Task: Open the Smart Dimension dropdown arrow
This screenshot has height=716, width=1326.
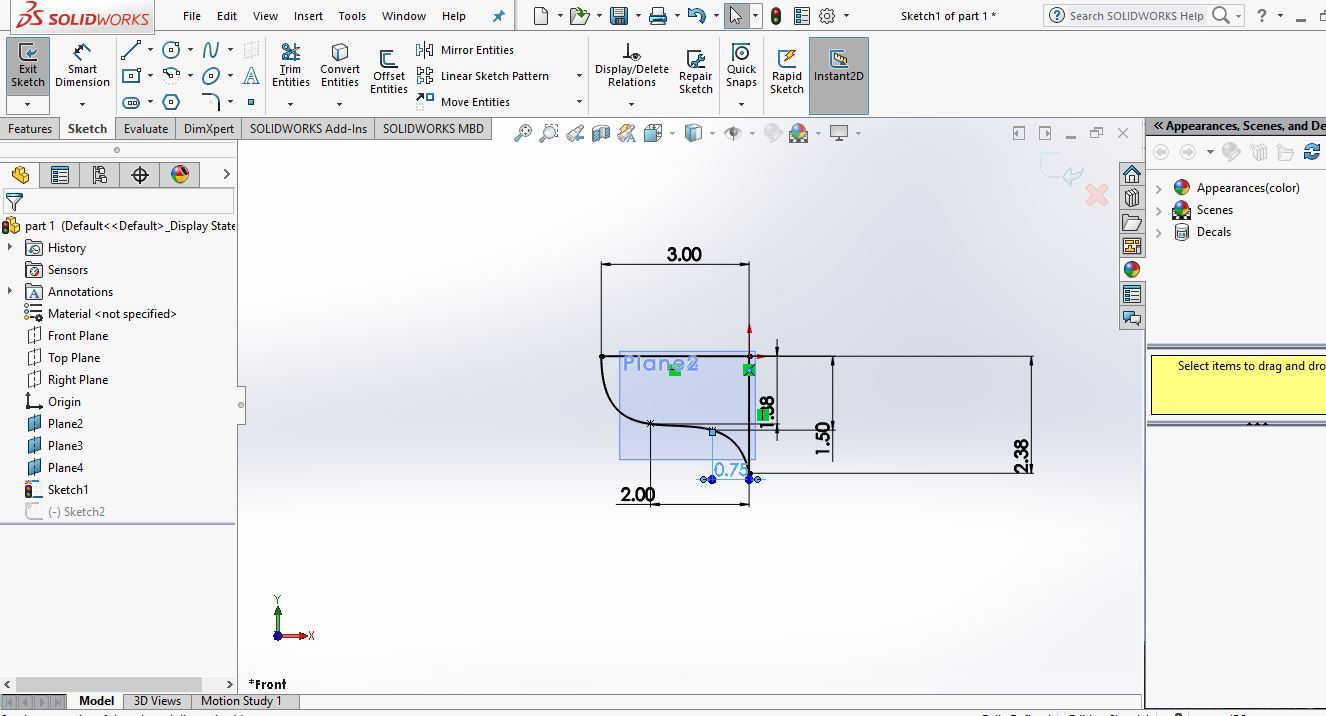Action: pyautogui.click(x=82, y=104)
